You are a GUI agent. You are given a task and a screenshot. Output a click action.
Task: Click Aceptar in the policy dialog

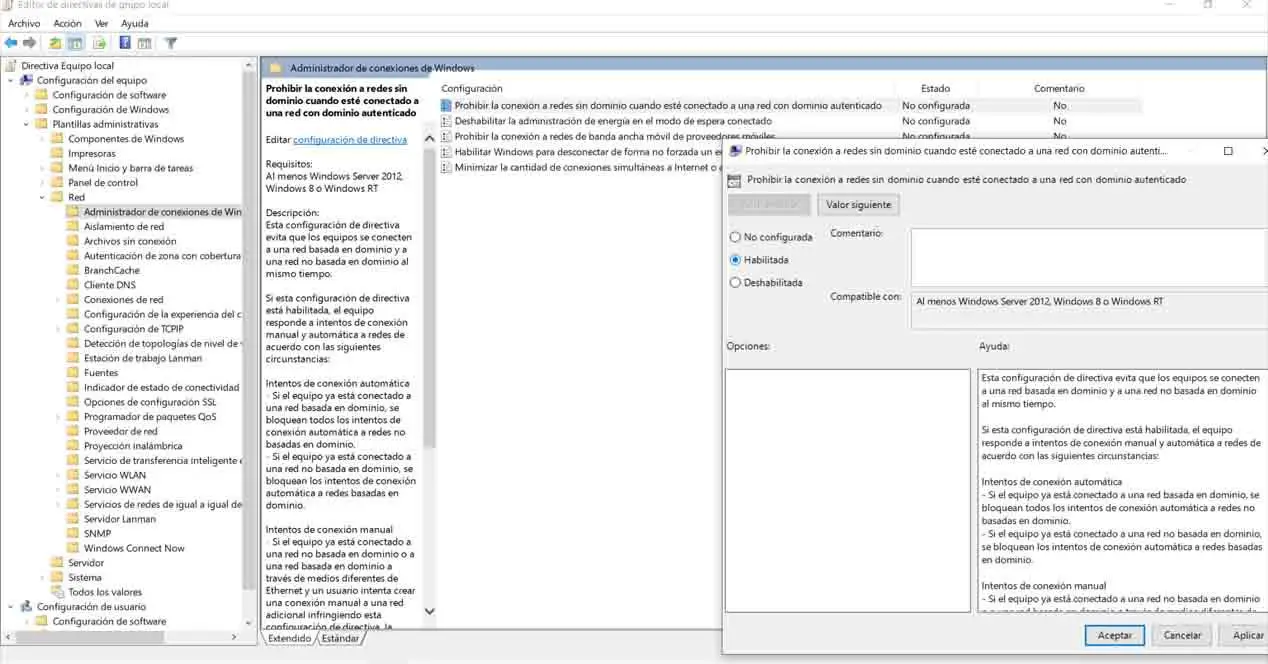[x=1115, y=635]
